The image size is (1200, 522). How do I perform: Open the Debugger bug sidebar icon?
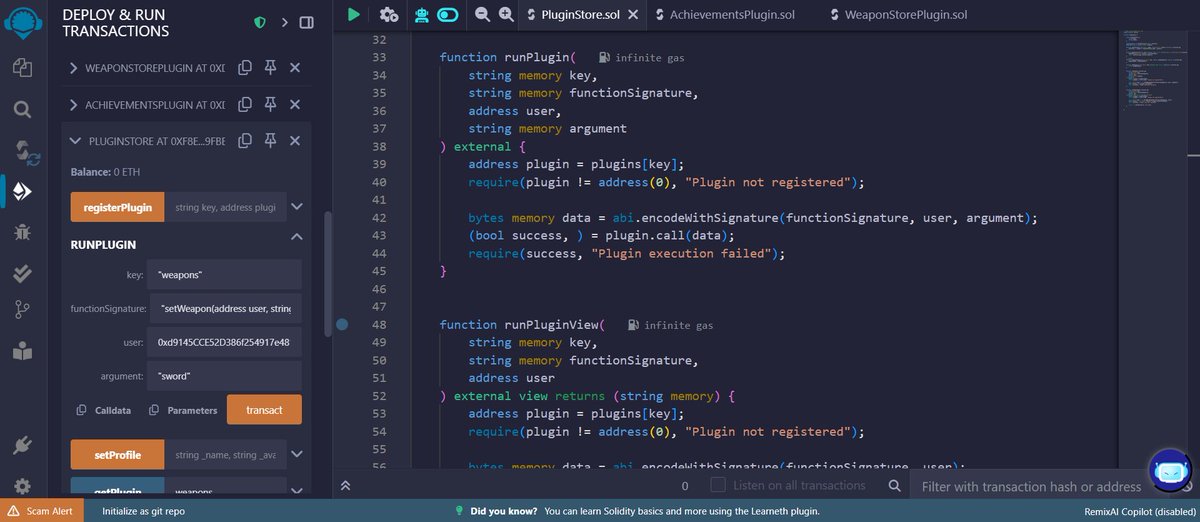click(x=21, y=231)
